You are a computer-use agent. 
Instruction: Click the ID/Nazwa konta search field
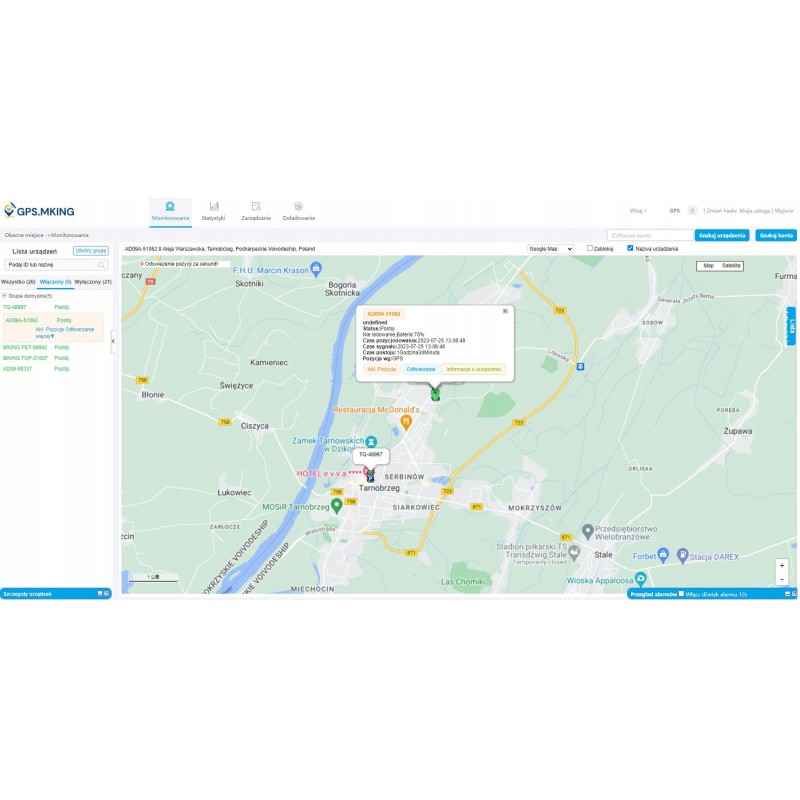[x=649, y=235]
